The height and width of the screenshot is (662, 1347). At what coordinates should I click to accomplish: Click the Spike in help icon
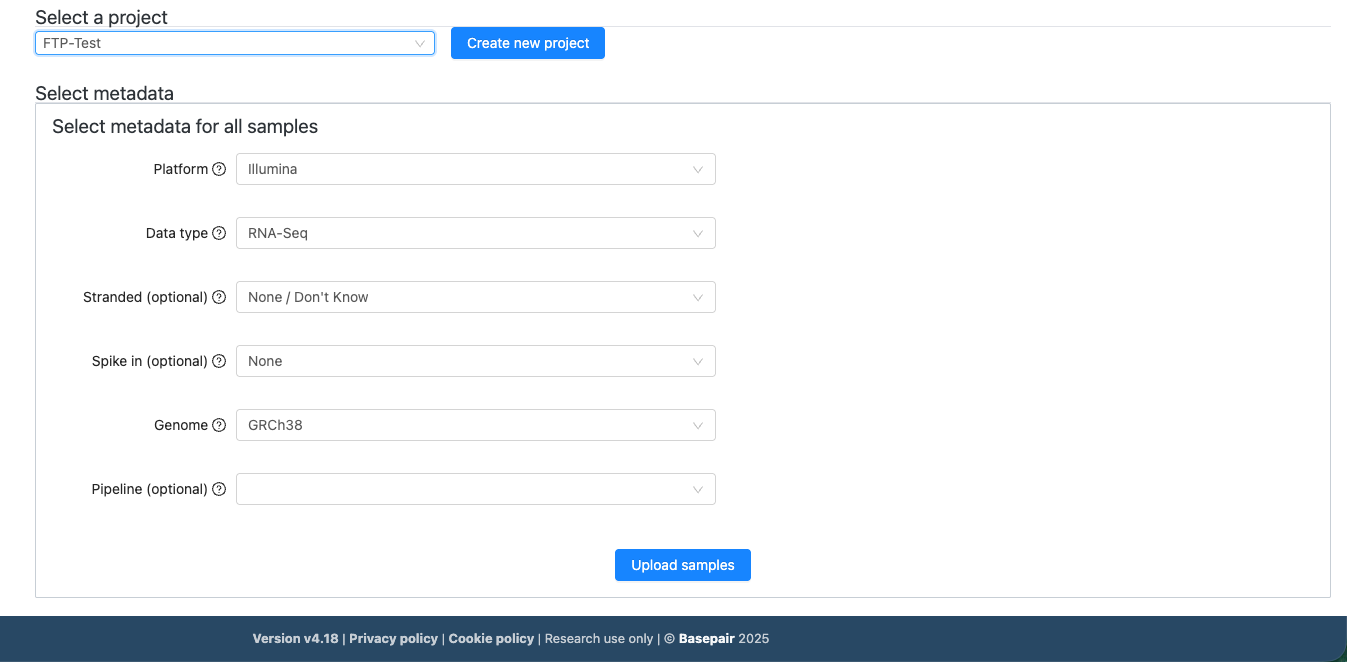point(220,361)
